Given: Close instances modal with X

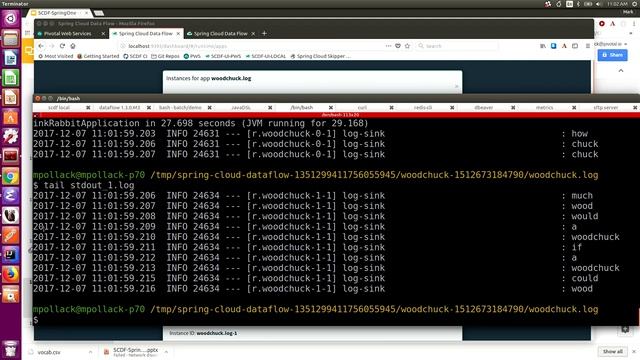Looking at the screenshot, I should [456, 86].
